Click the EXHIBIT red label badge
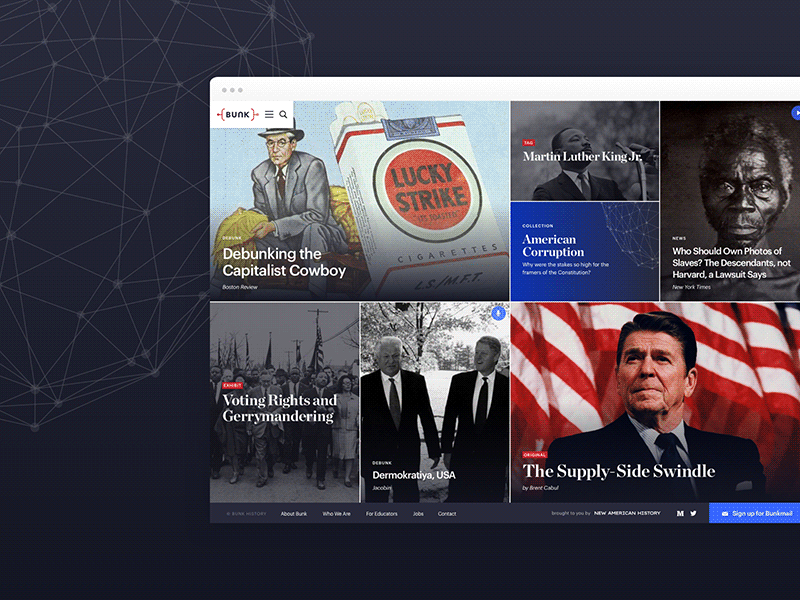Screen dimensions: 800x600 233,385
